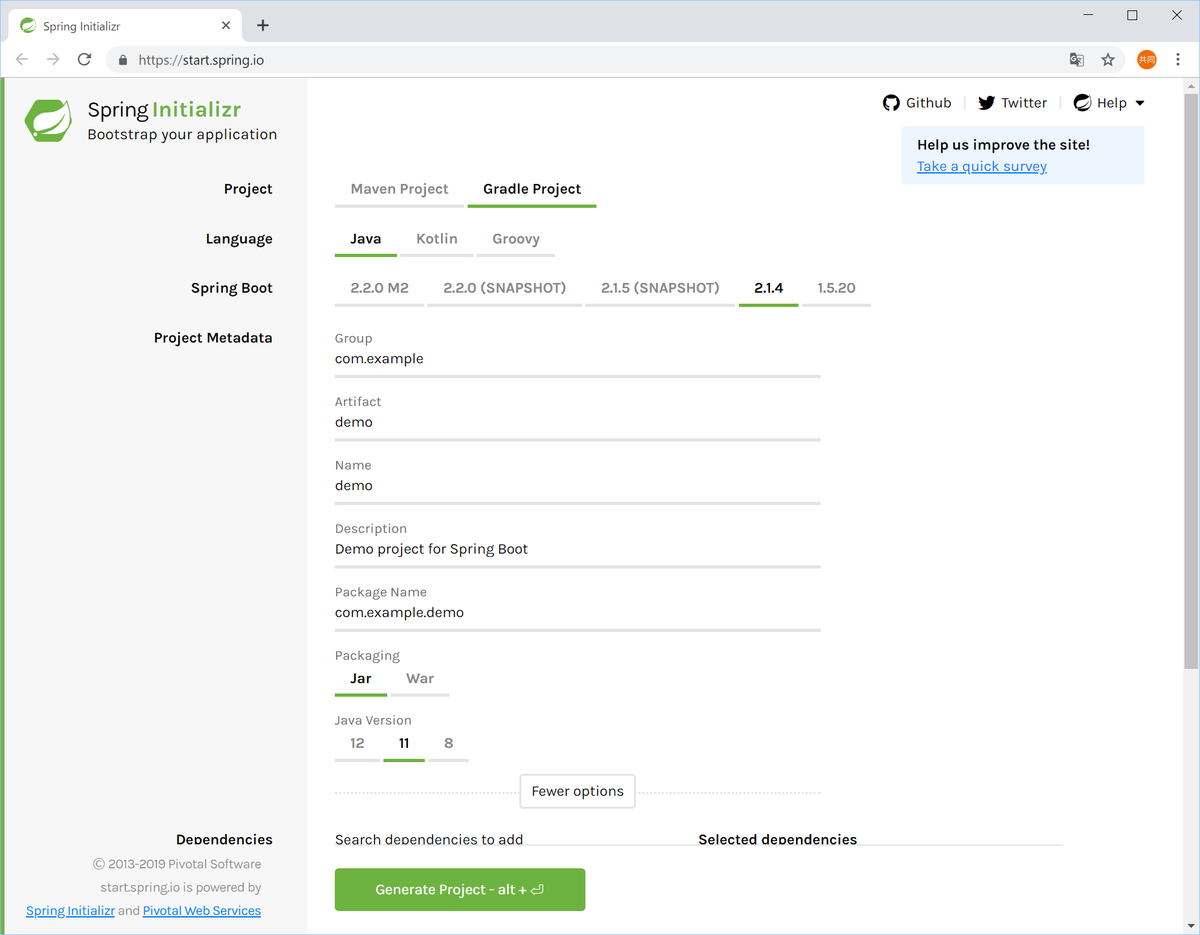Close the Spring Initializr tab

pyautogui.click(x=227, y=26)
